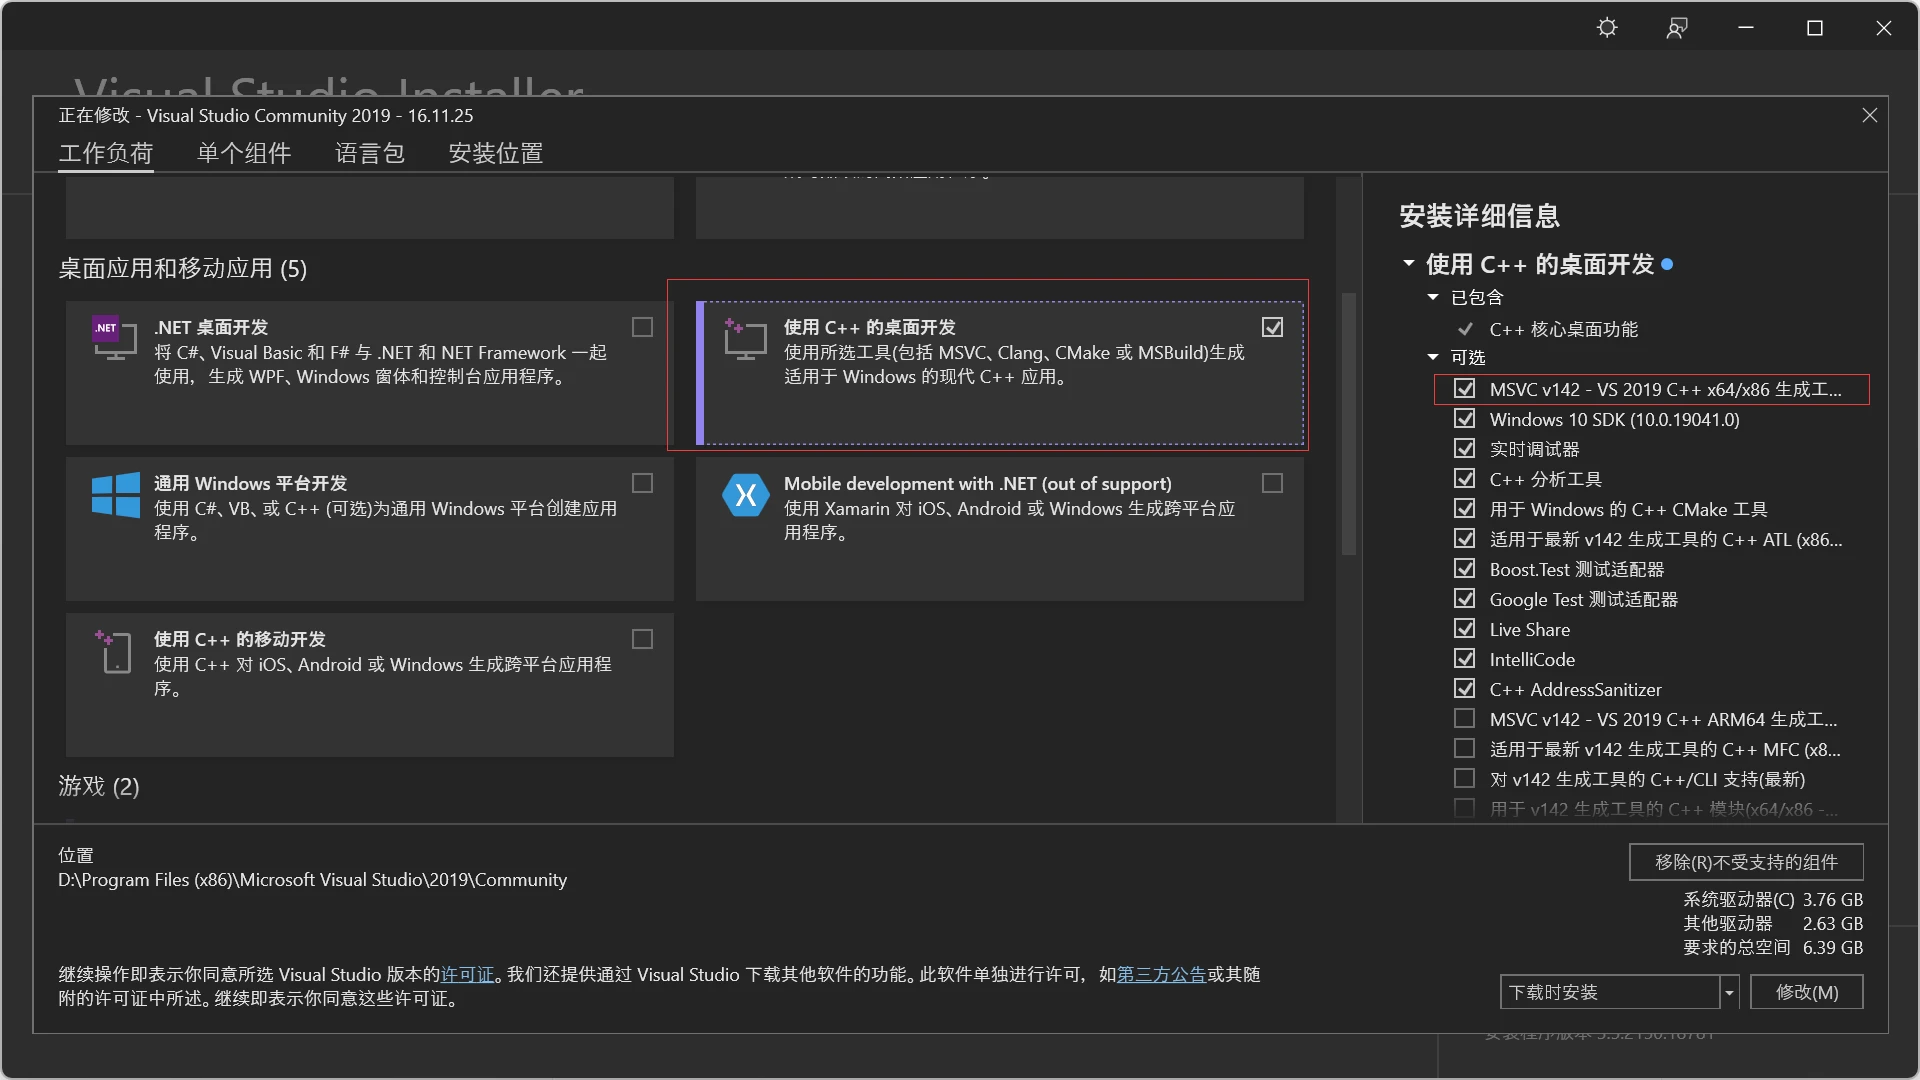
Task: Click the 游戏 (2) category heading
Action: (x=99, y=786)
